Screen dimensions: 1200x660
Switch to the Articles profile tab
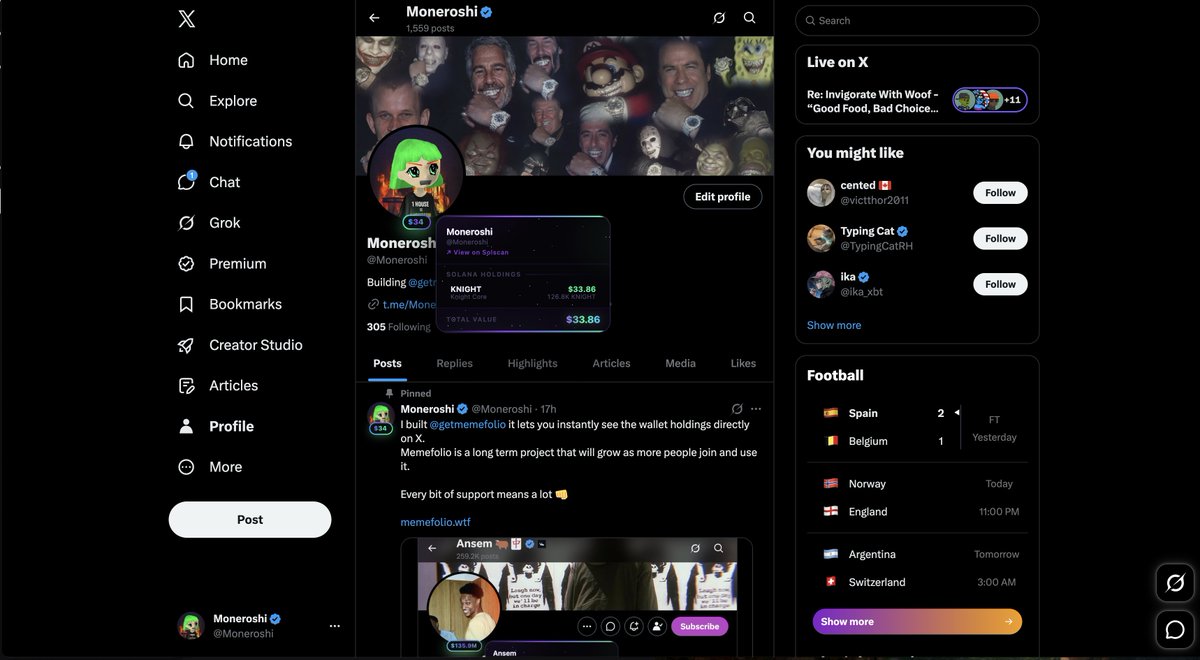tap(611, 363)
